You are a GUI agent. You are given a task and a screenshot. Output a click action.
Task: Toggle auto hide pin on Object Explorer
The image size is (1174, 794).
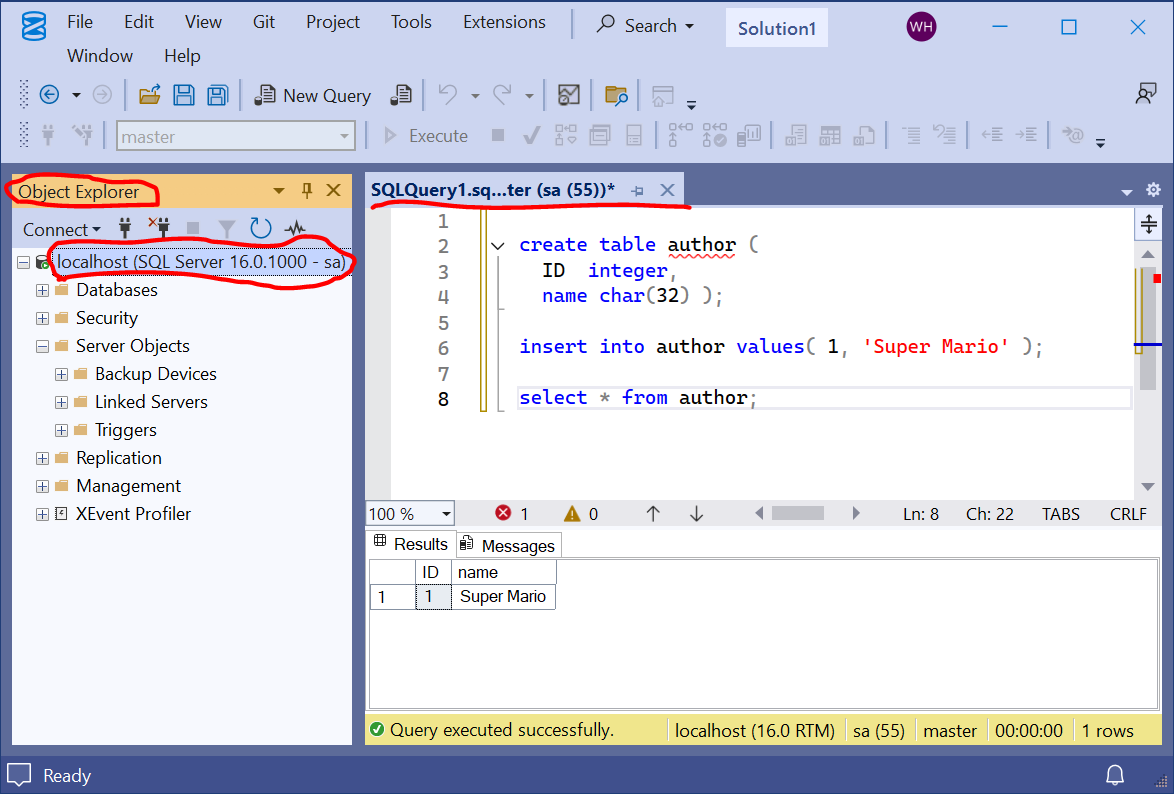click(x=307, y=190)
